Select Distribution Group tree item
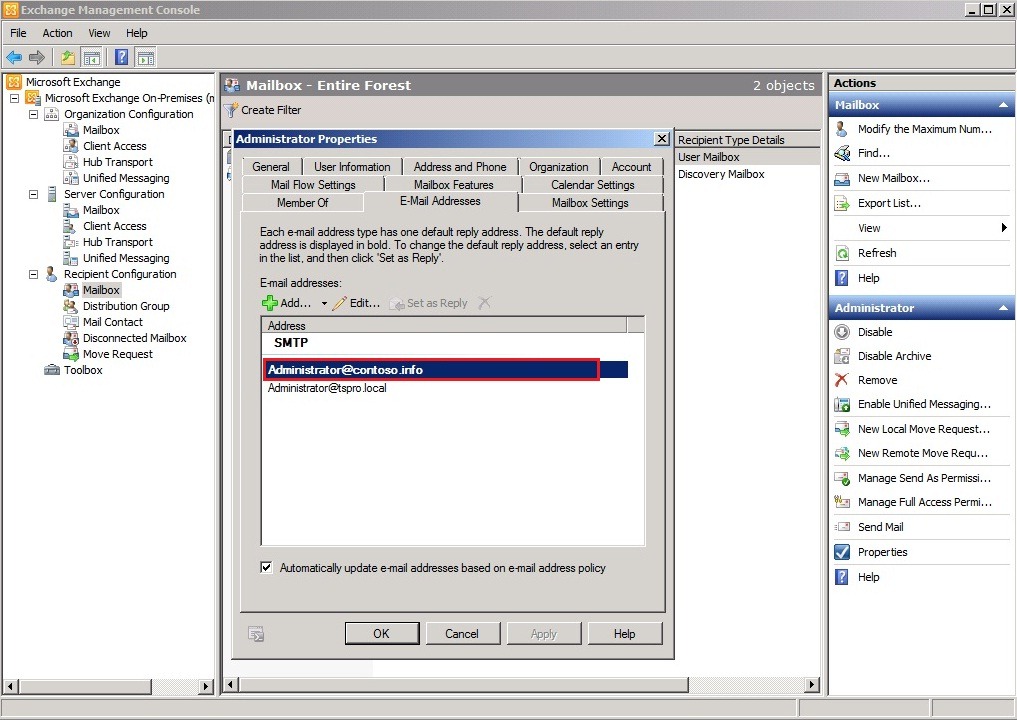 coord(126,306)
